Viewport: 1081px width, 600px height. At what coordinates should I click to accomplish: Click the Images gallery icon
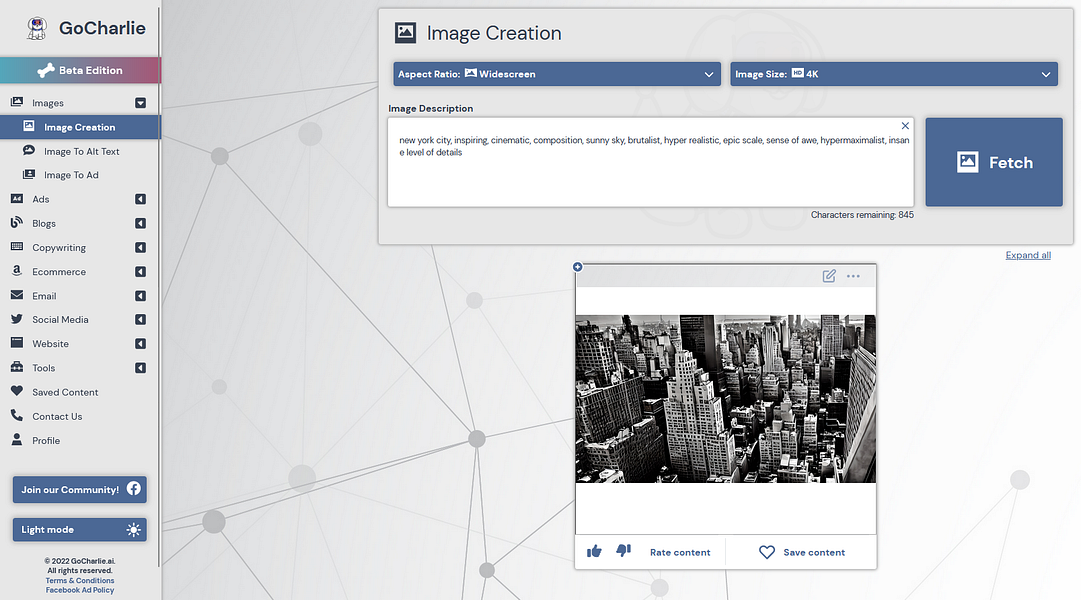coord(17,102)
